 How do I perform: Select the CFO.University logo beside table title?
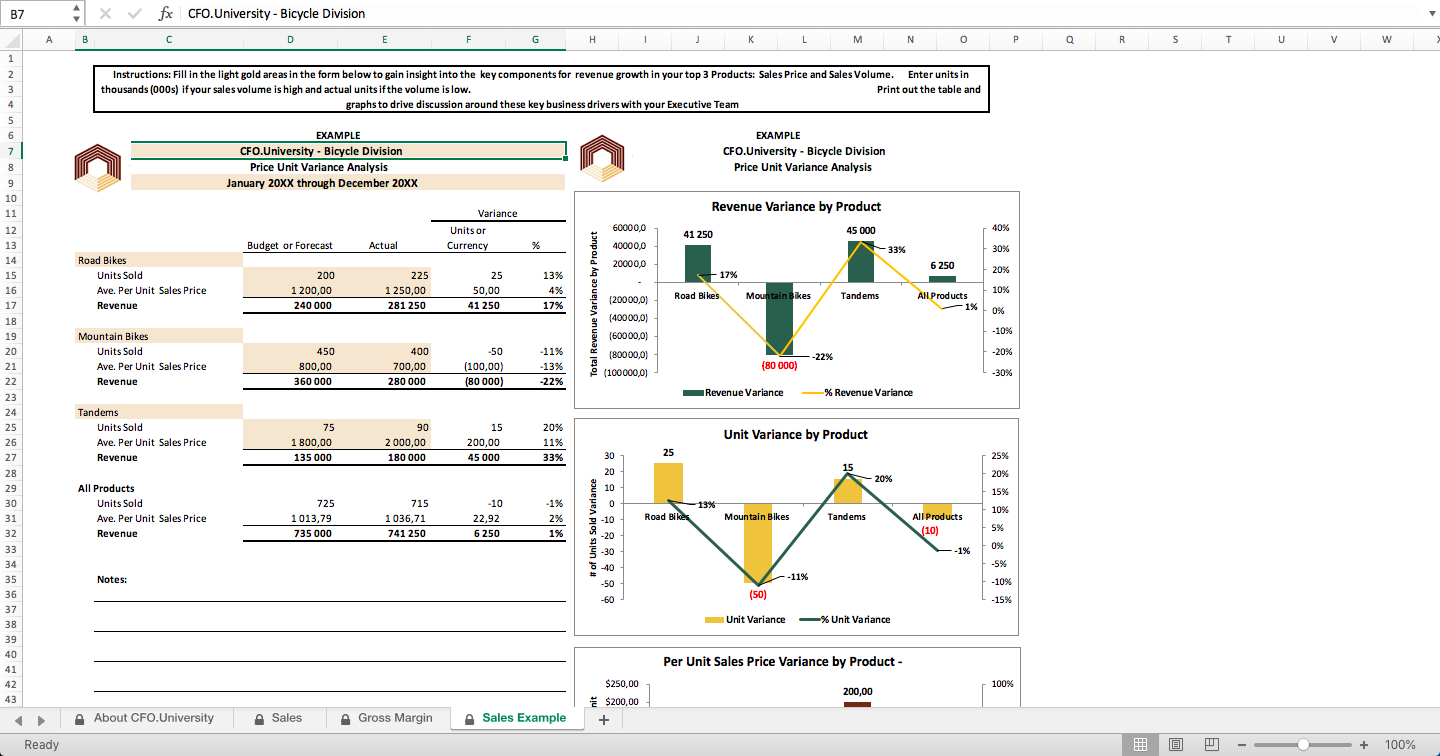[98, 167]
